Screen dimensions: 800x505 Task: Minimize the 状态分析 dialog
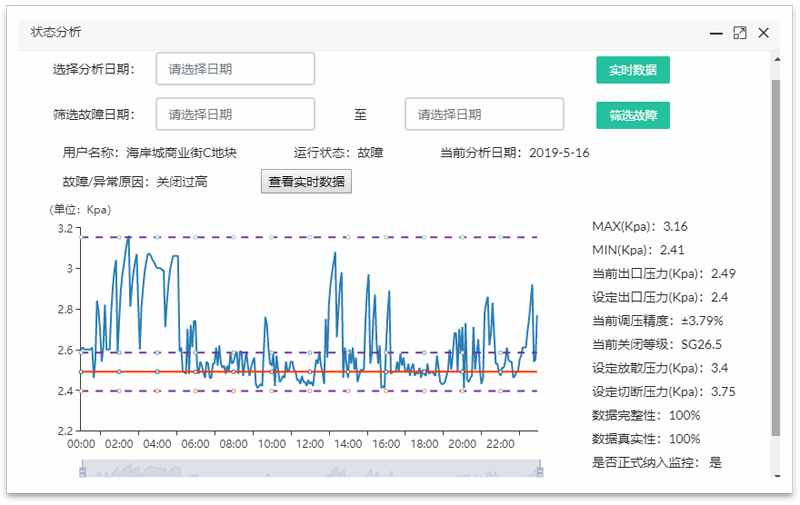716,33
